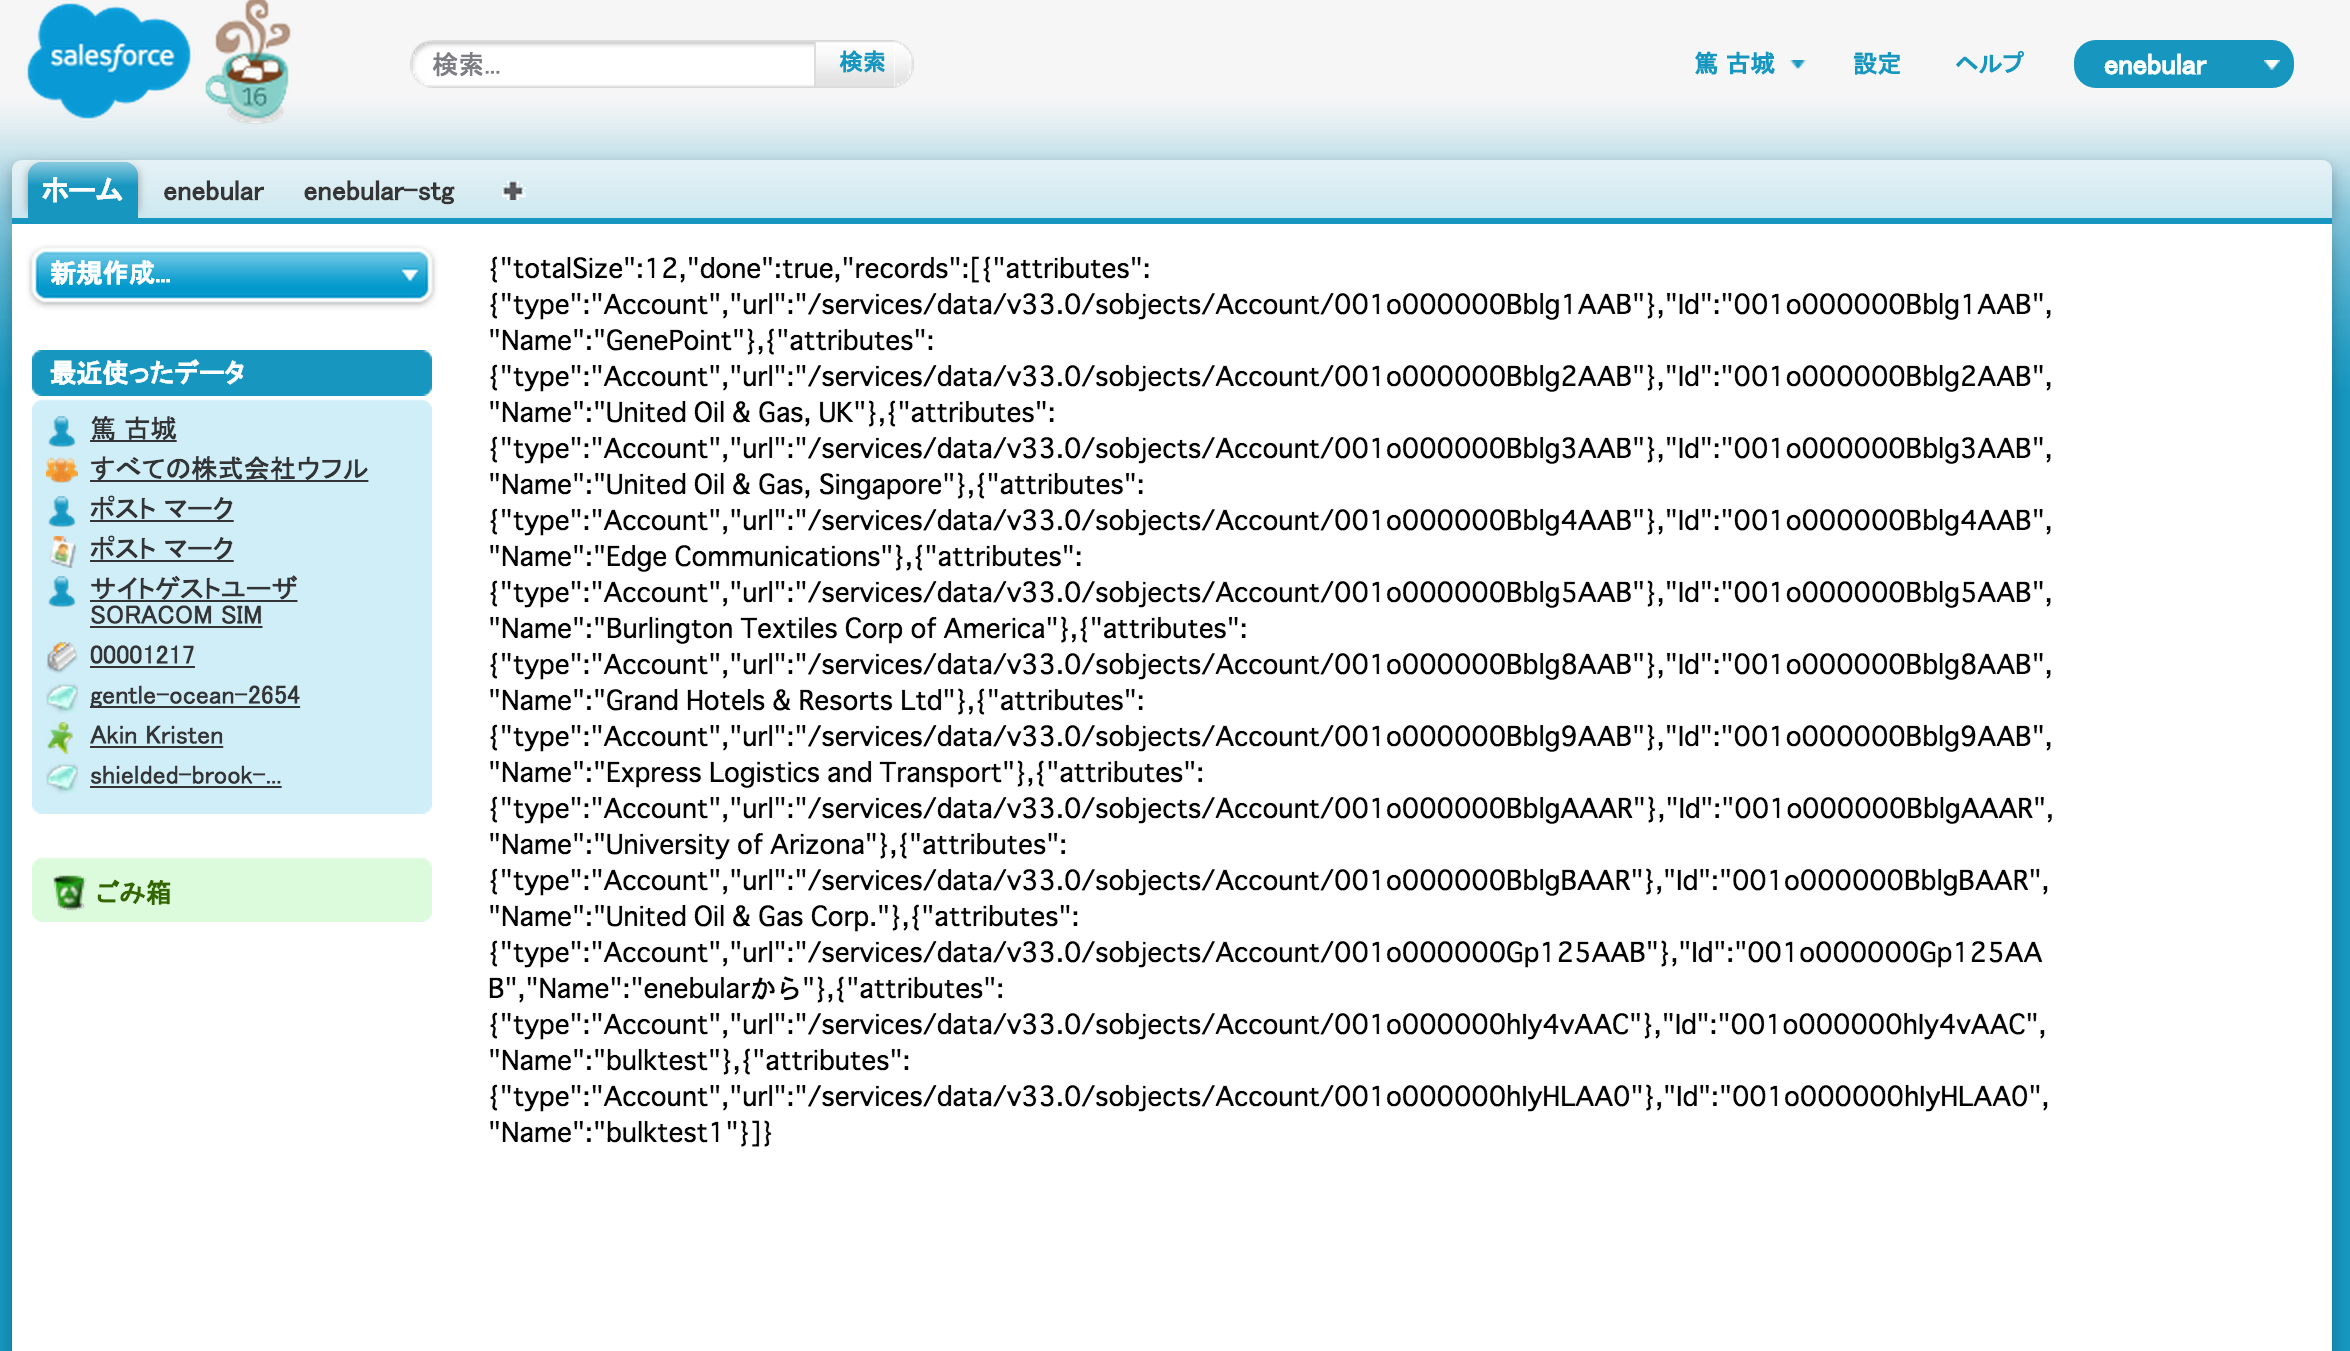Click the second ポスト マーク contact icon
Screen dimensions: 2350x1351
pos(62,550)
